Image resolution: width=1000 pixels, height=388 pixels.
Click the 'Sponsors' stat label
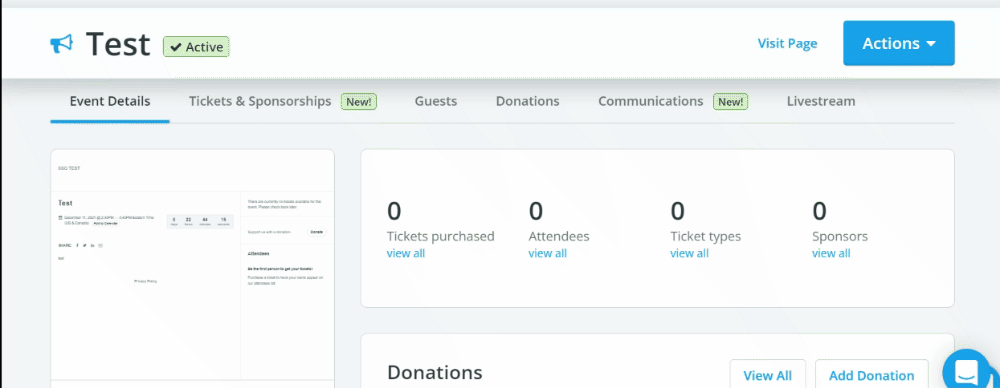840,236
